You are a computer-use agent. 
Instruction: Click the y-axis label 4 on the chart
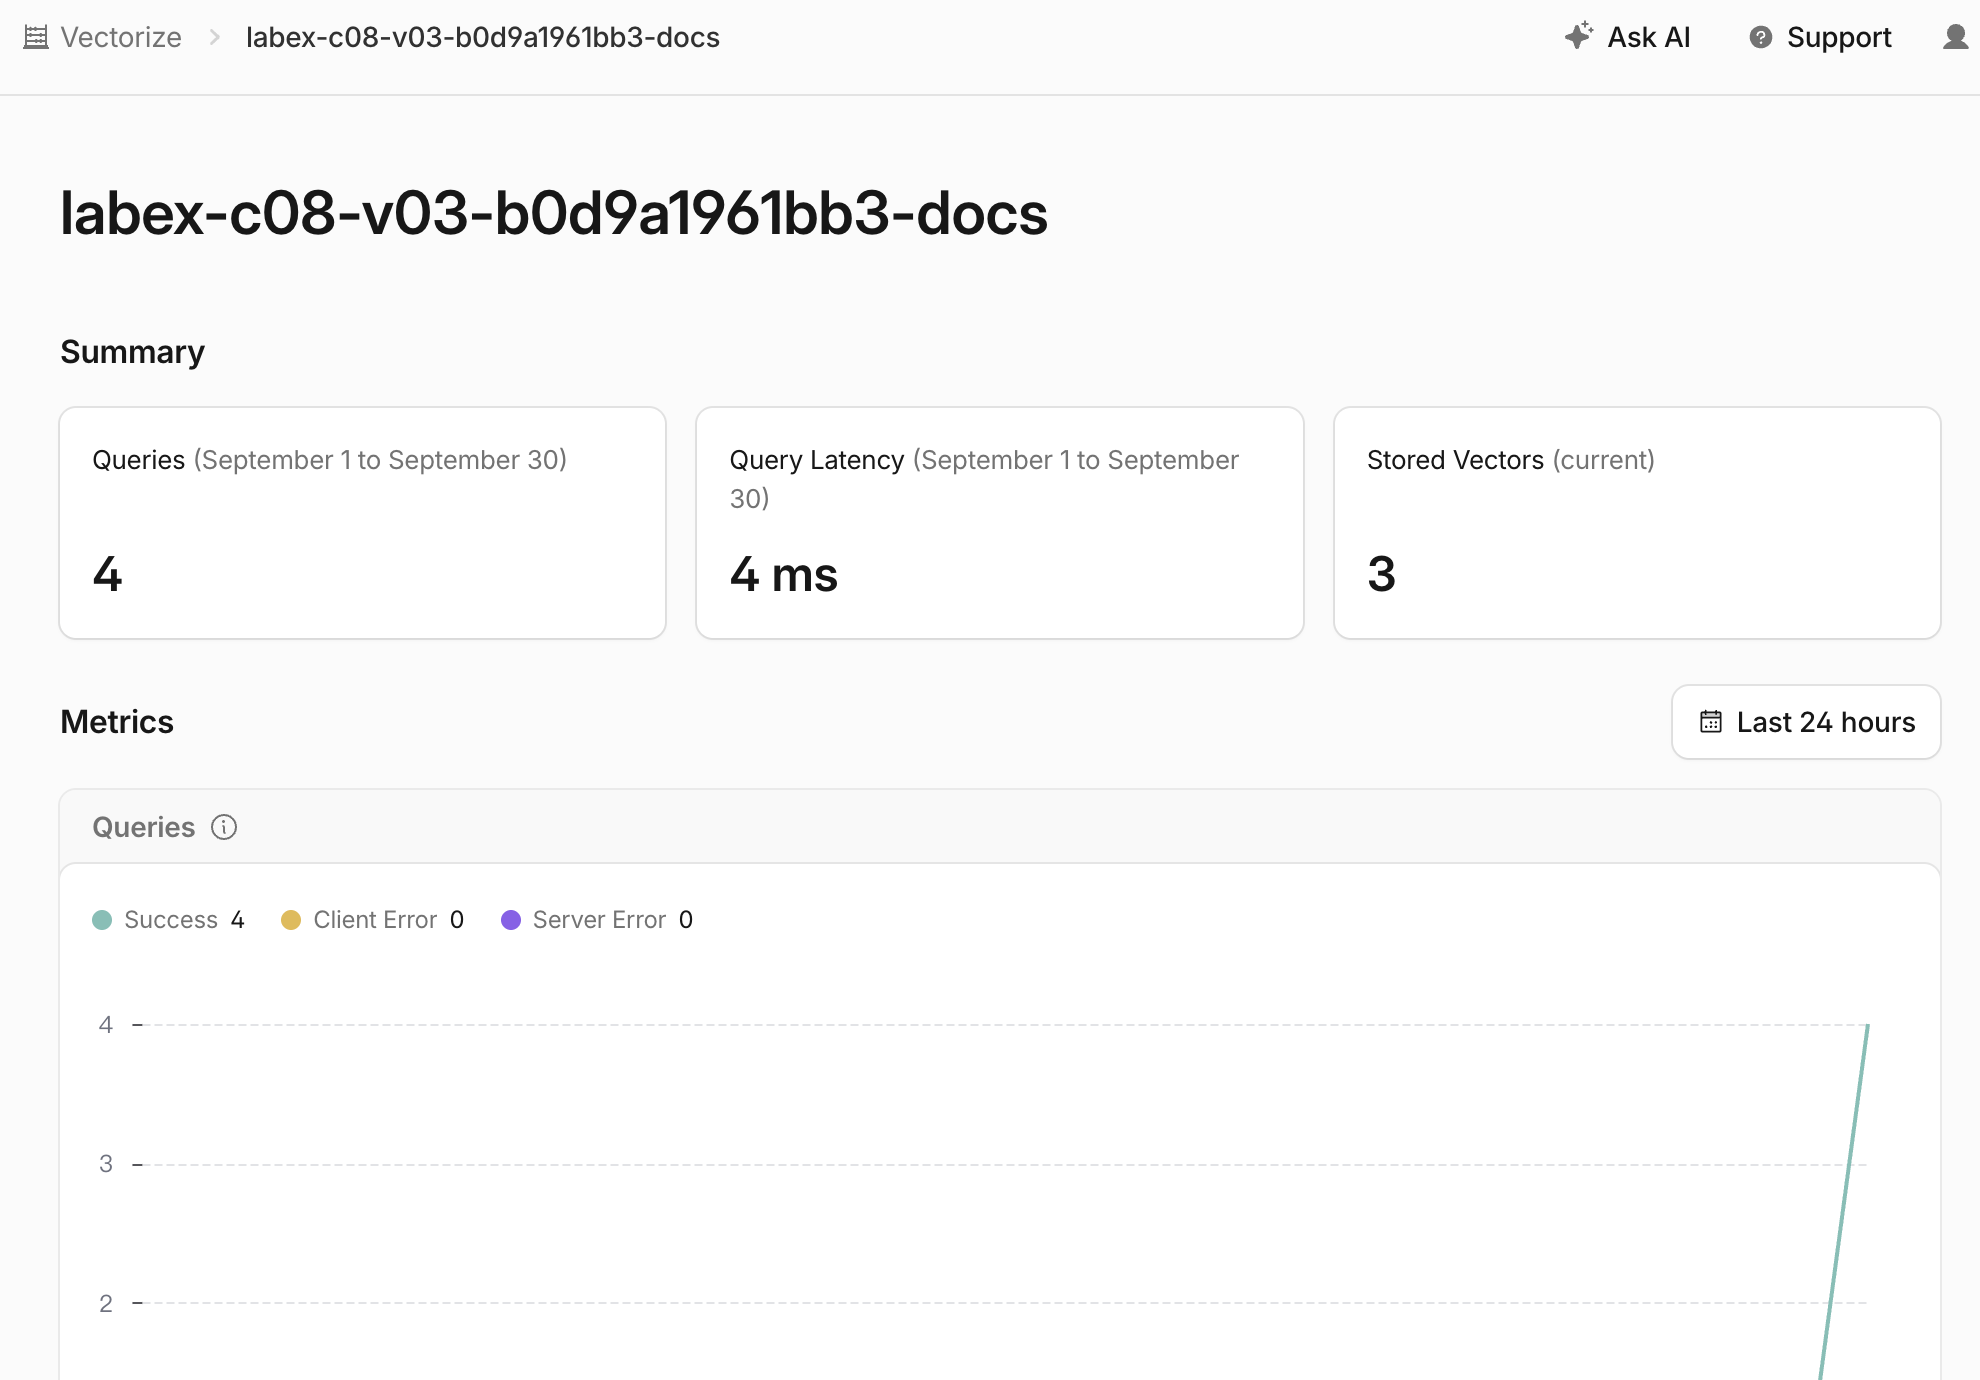(106, 1024)
